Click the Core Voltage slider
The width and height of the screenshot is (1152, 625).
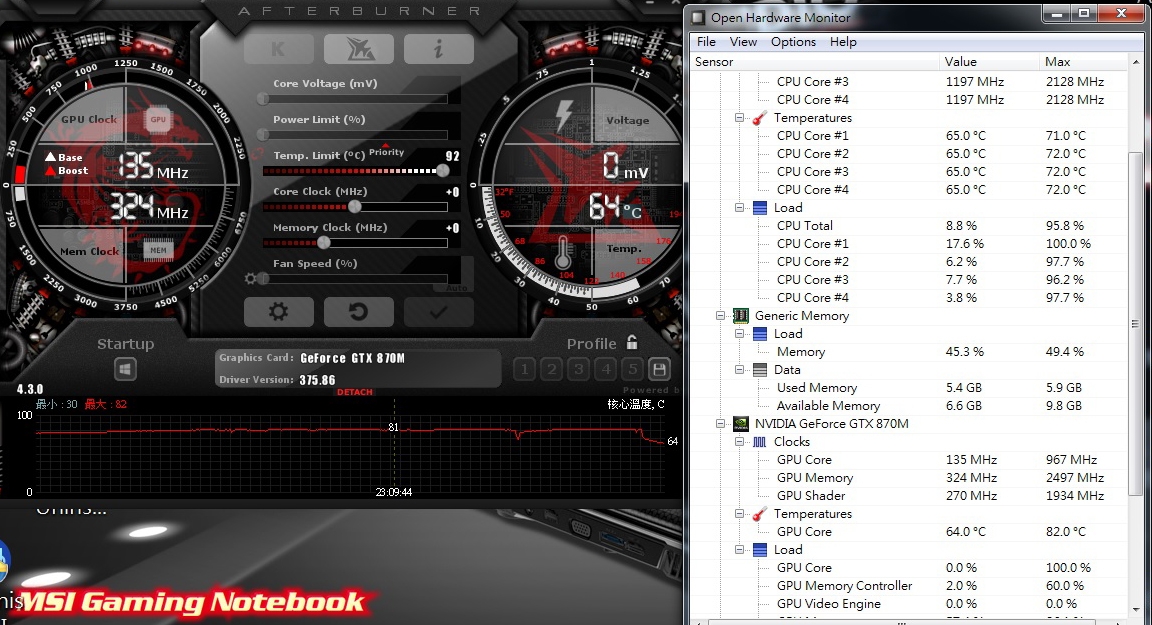(x=355, y=98)
